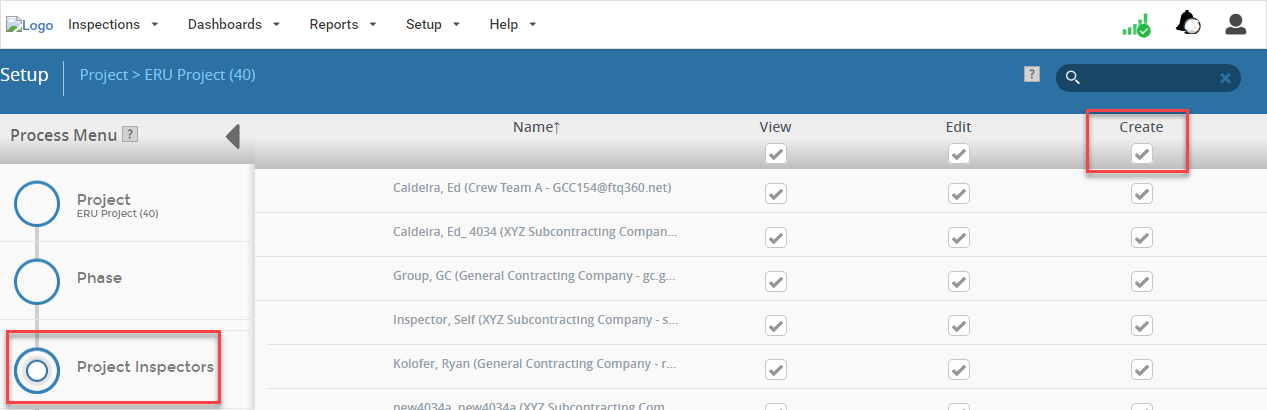1267x410 pixels.
Task: Toggle Create for Group, GC
Action: (1142, 282)
